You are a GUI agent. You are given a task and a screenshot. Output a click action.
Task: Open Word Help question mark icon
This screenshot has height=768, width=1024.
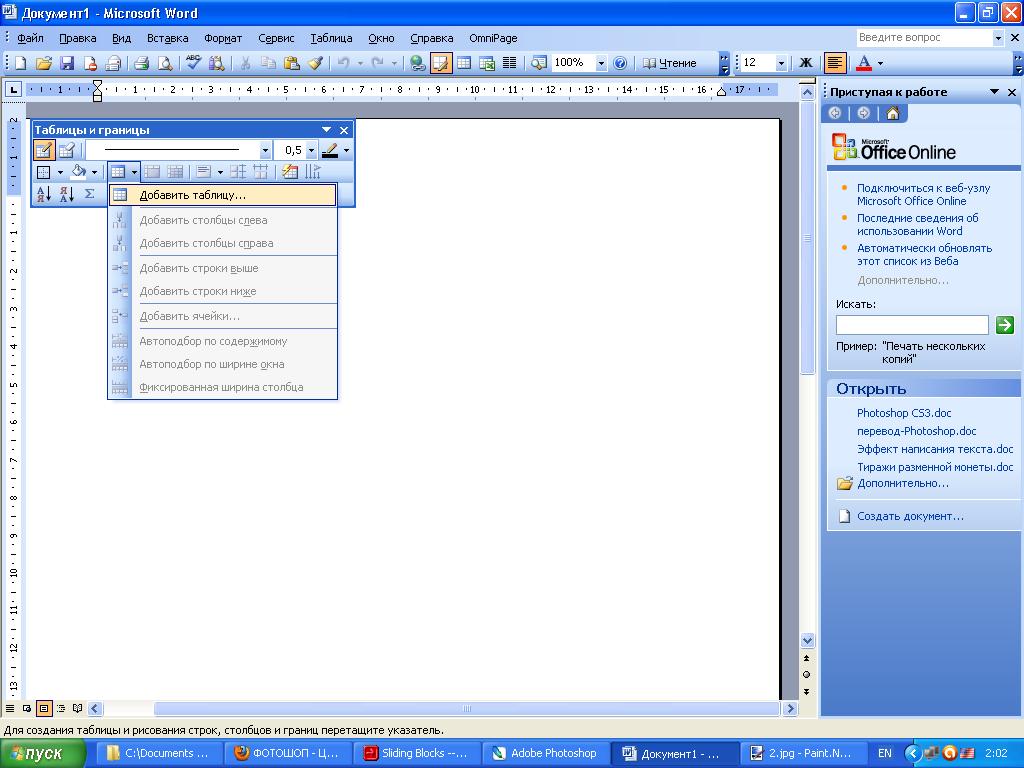(620, 63)
